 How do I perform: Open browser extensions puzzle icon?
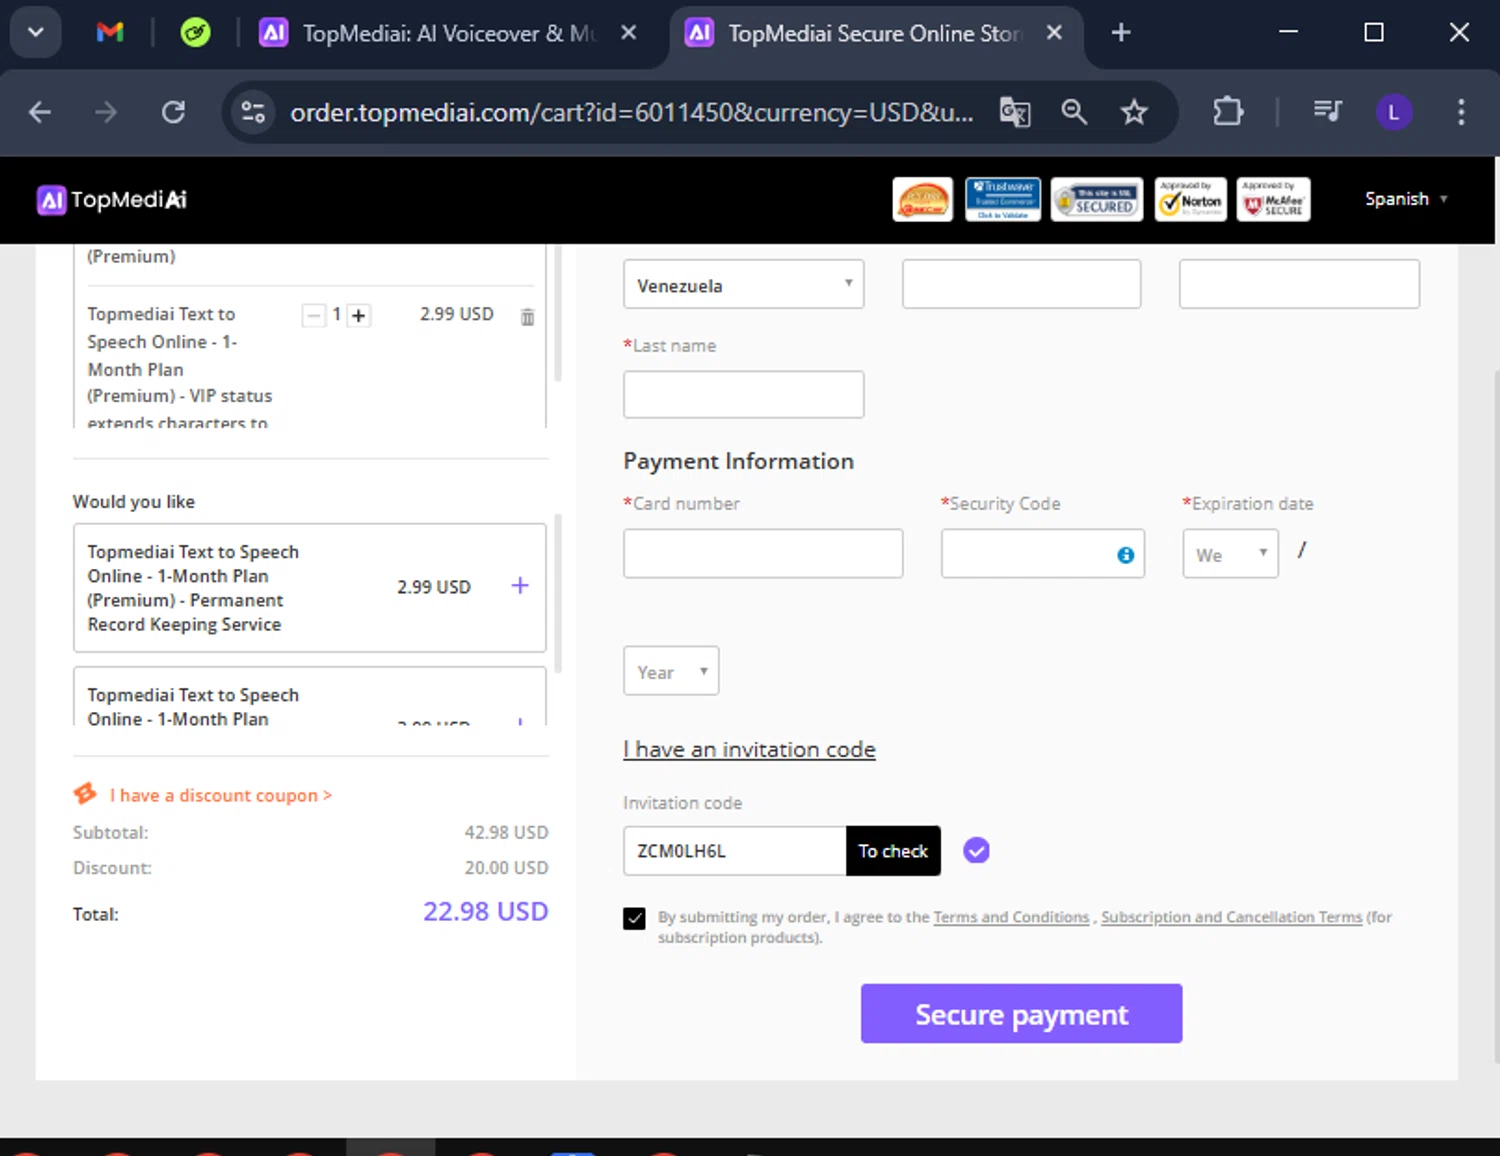pos(1228,112)
